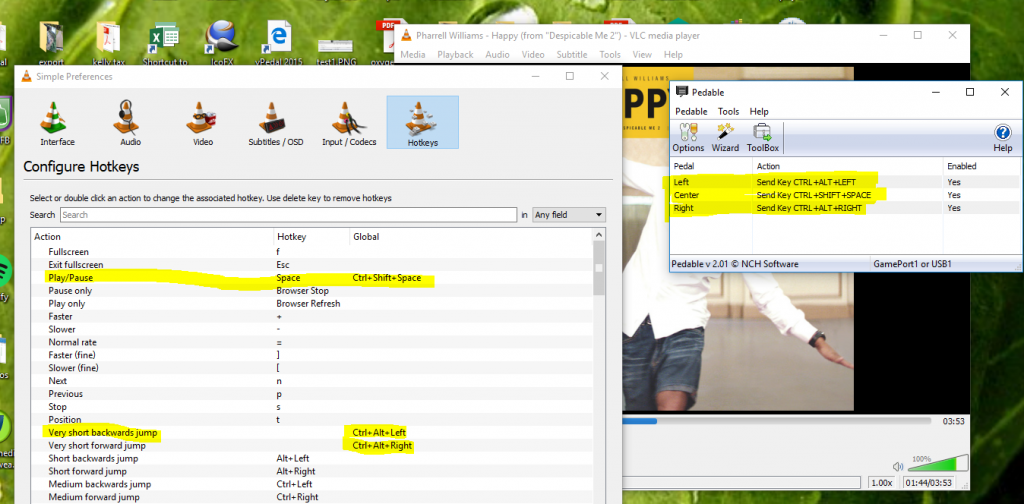This screenshot has height=504, width=1024.
Task: Open the Pedable menu in Pedable
Action: pos(691,112)
